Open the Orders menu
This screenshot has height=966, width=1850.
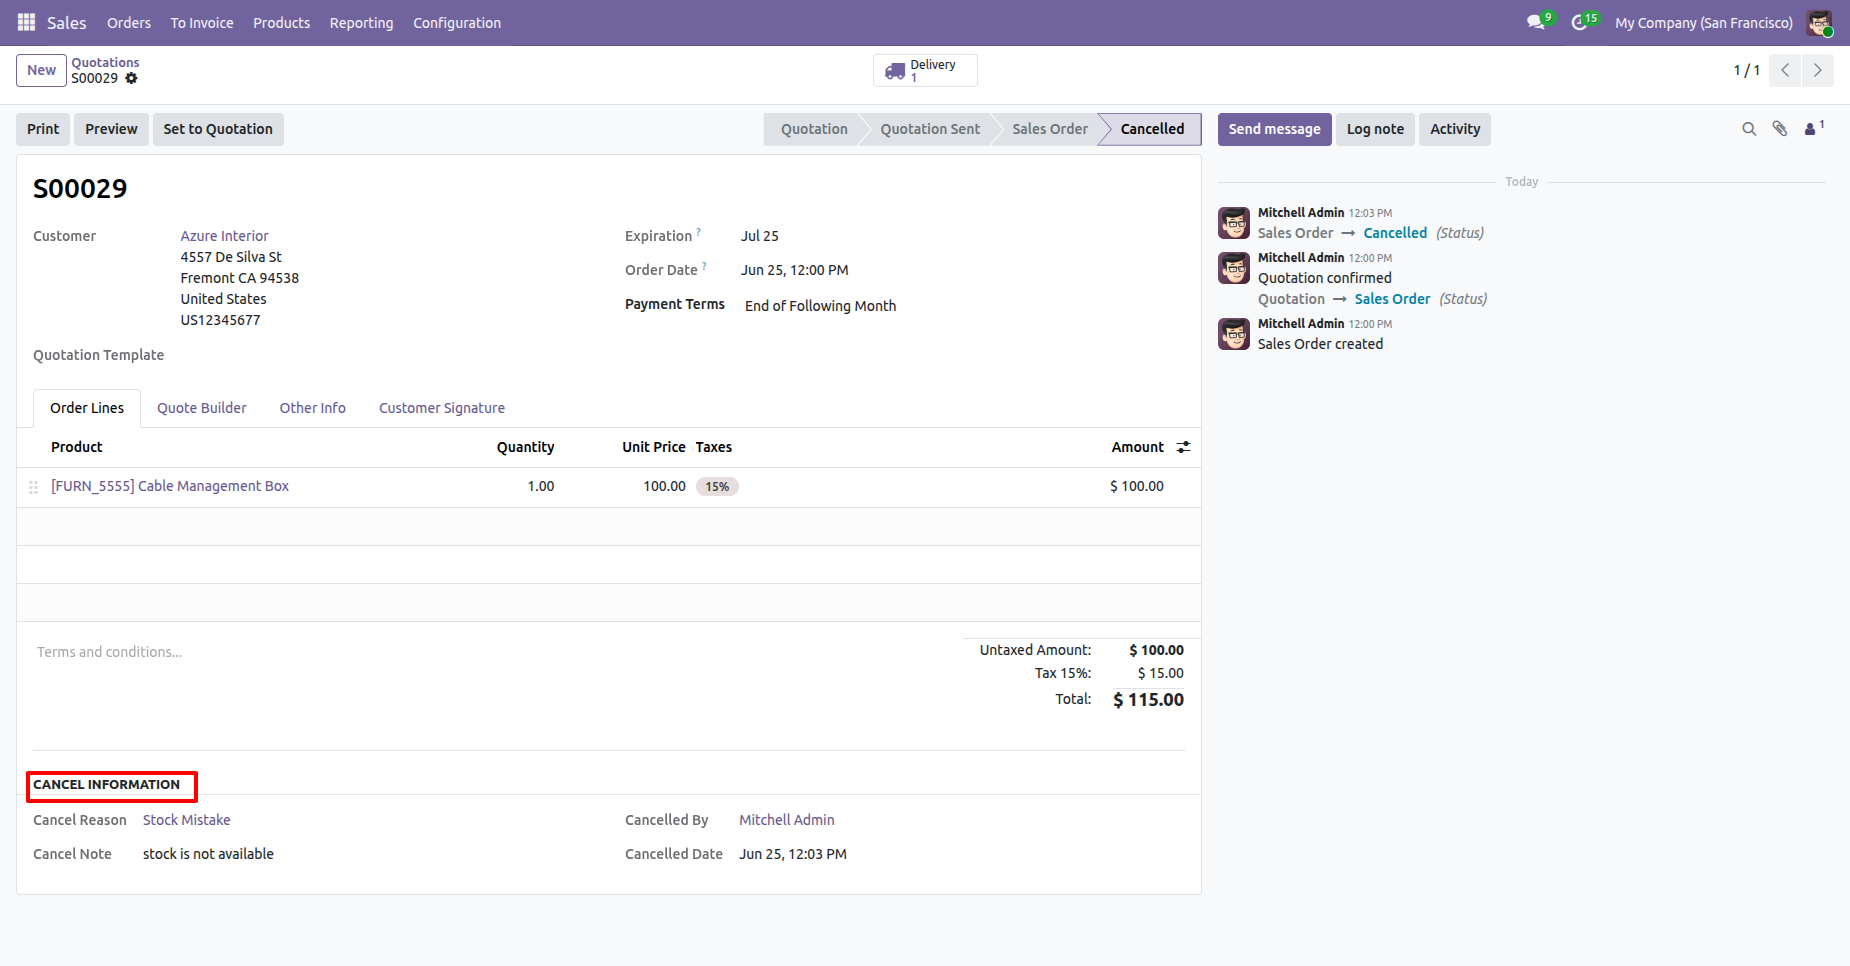(129, 22)
